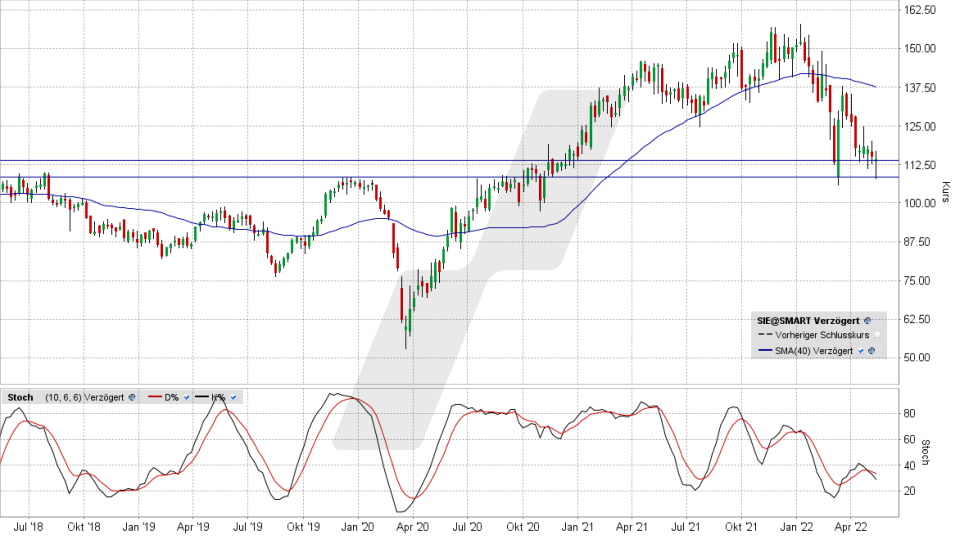Enable the Vorheriger Schlusskurs checkbox
The image size is (960, 540).
click(877, 335)
